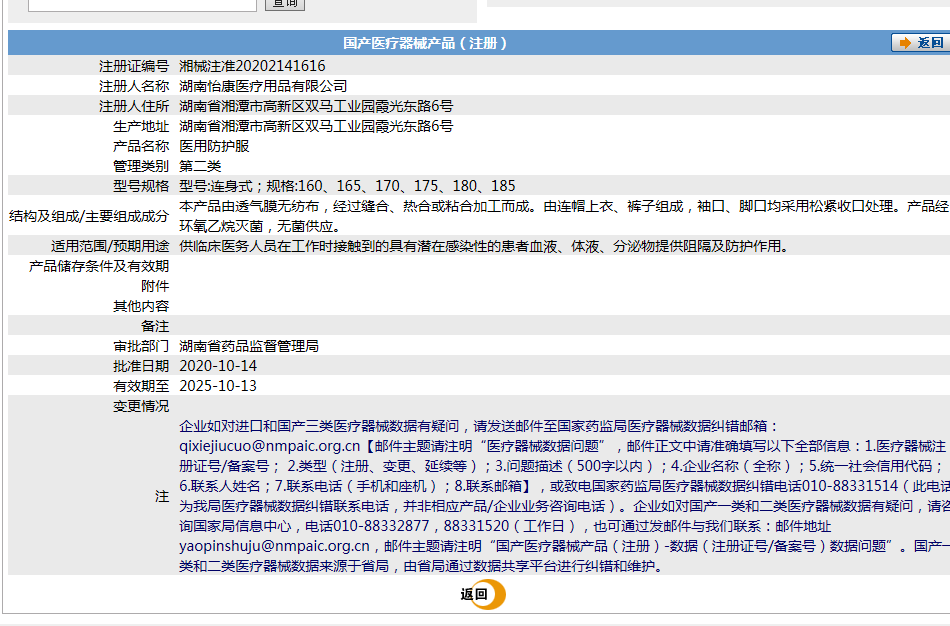Click the 生产地址 address value

click(x=316, y=126)
